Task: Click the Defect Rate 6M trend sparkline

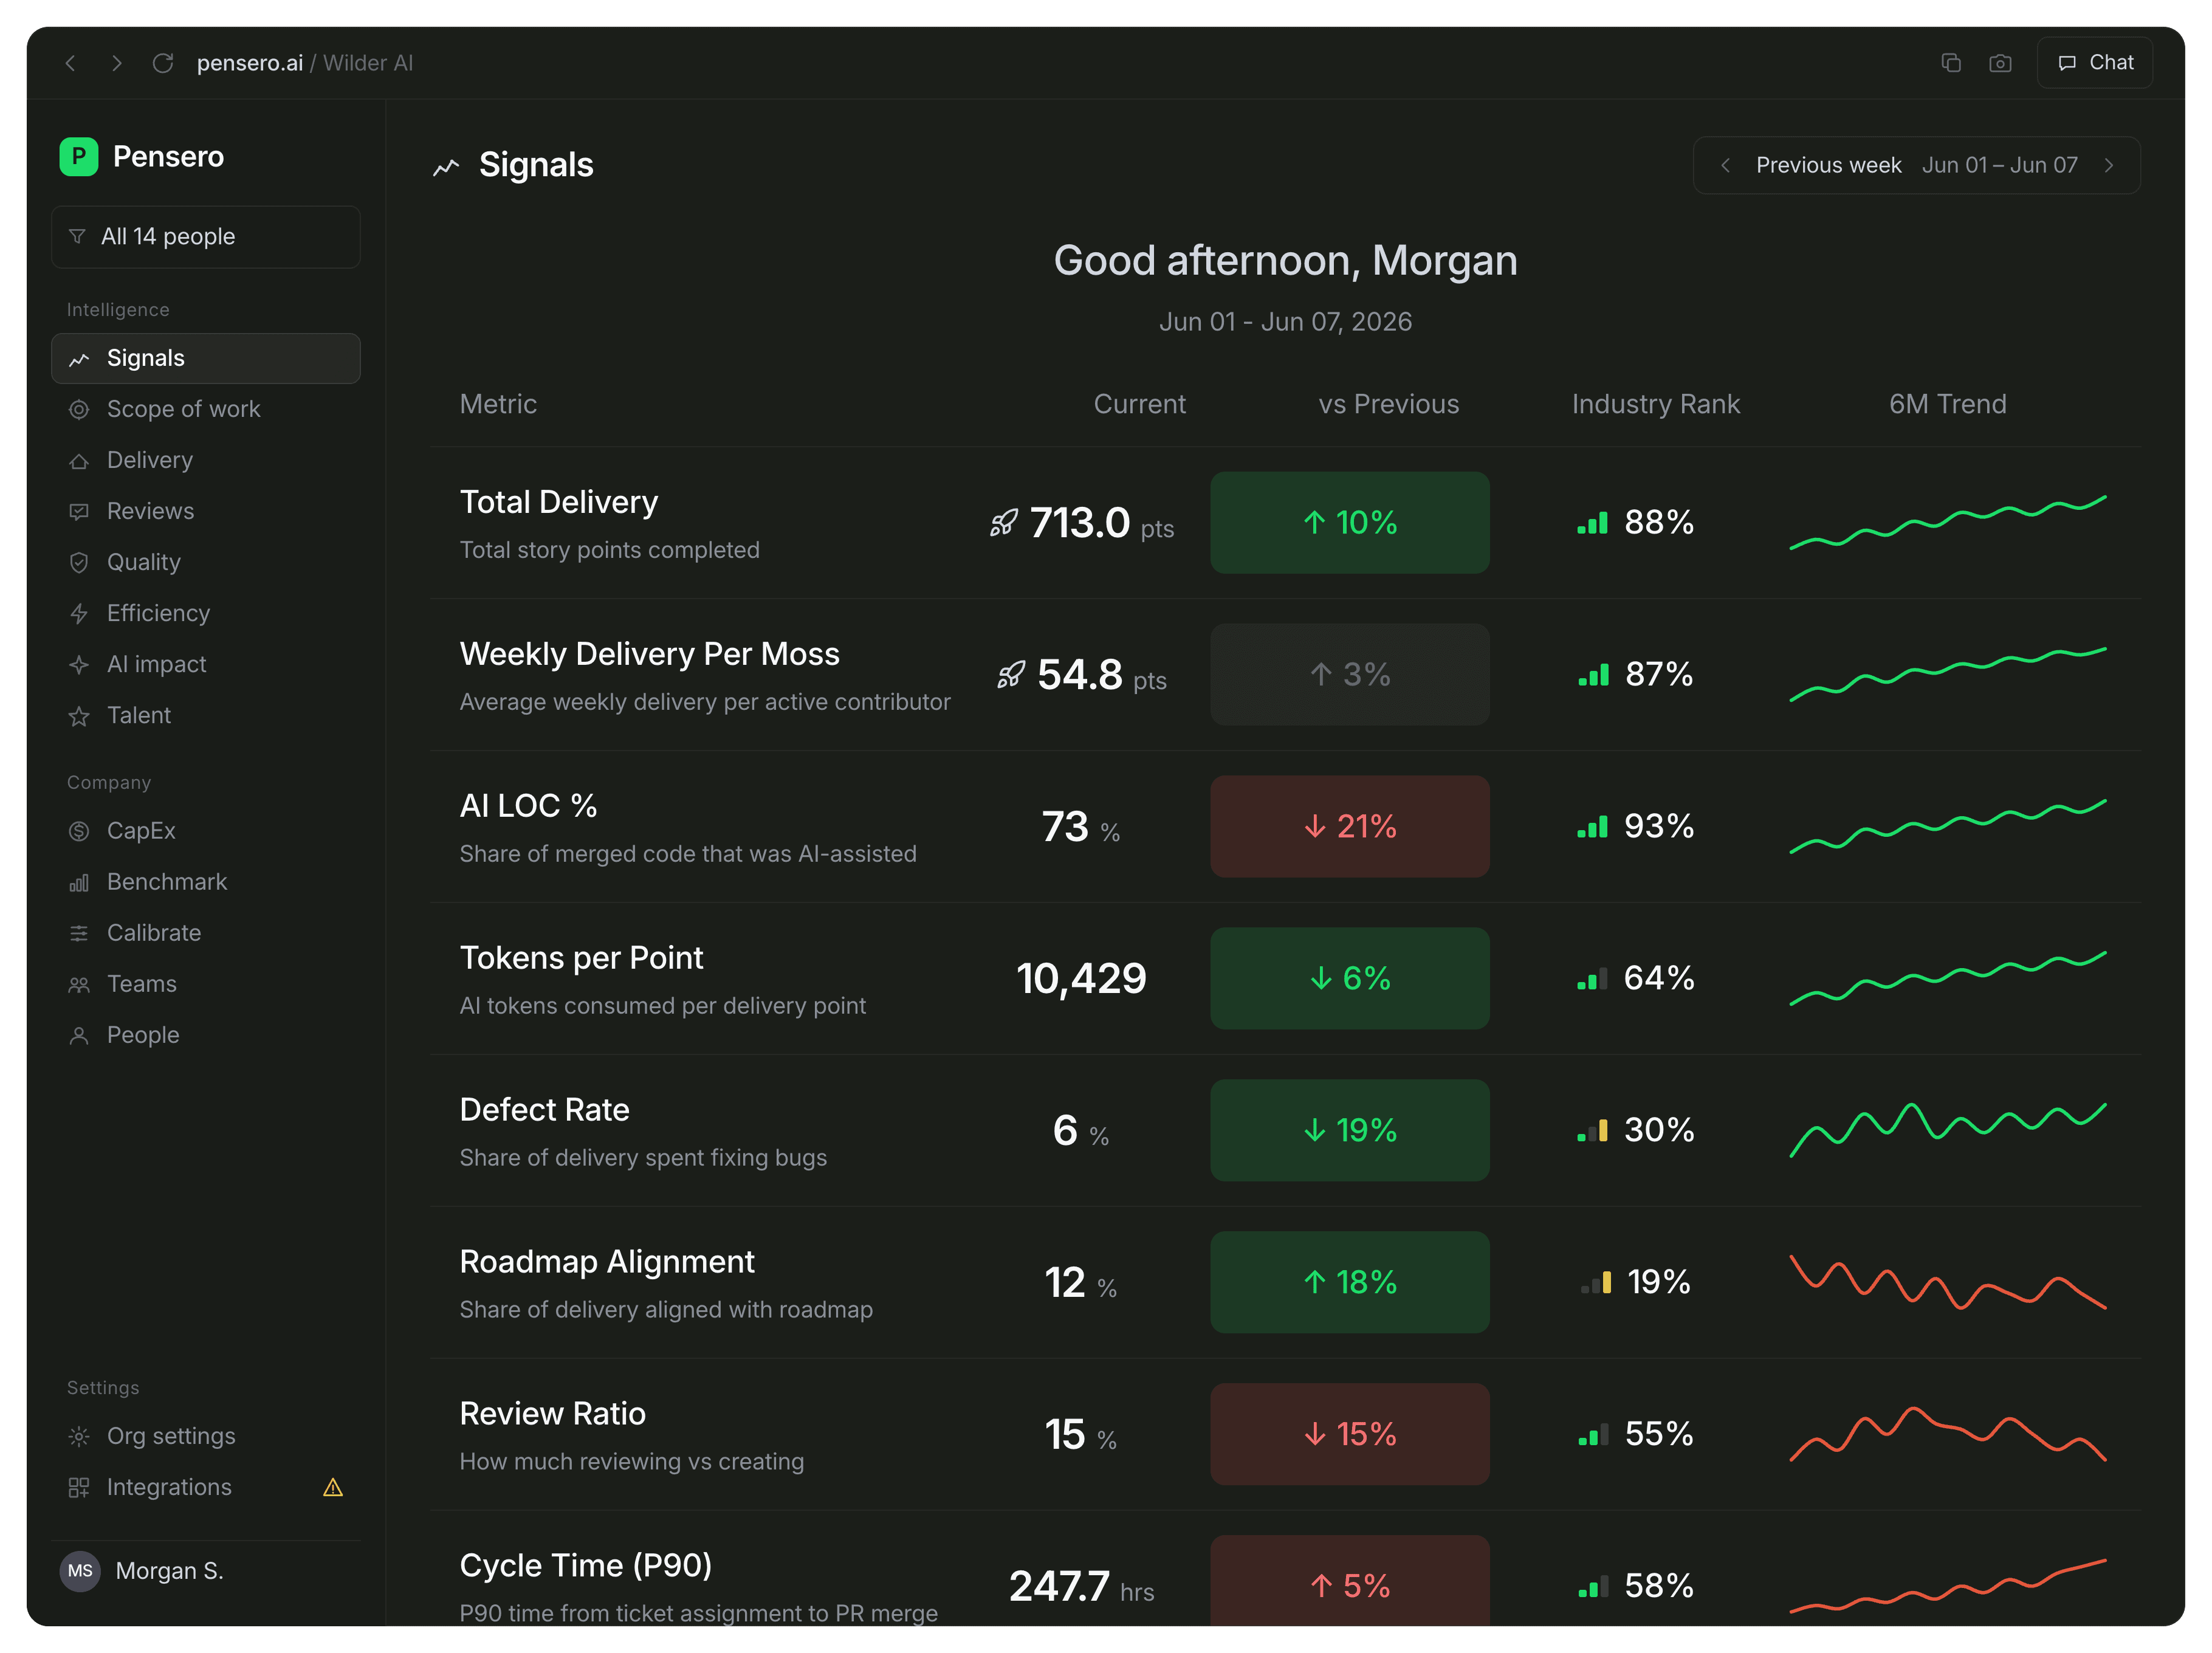Action: 1947,1130
